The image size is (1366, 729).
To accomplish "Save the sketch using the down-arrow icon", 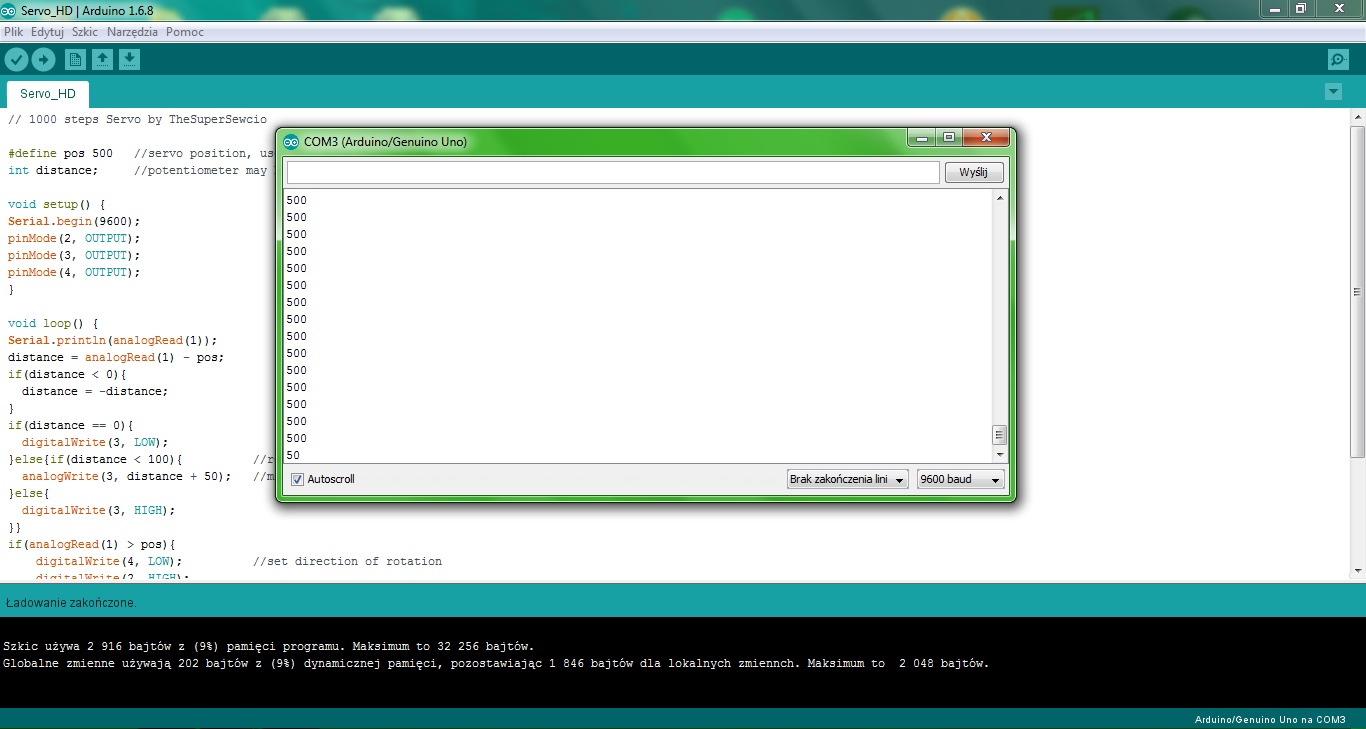I will (129, 60).
